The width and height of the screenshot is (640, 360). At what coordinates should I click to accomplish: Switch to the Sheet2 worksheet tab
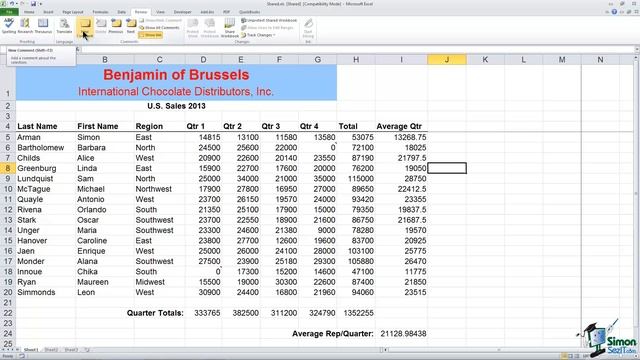51,350
